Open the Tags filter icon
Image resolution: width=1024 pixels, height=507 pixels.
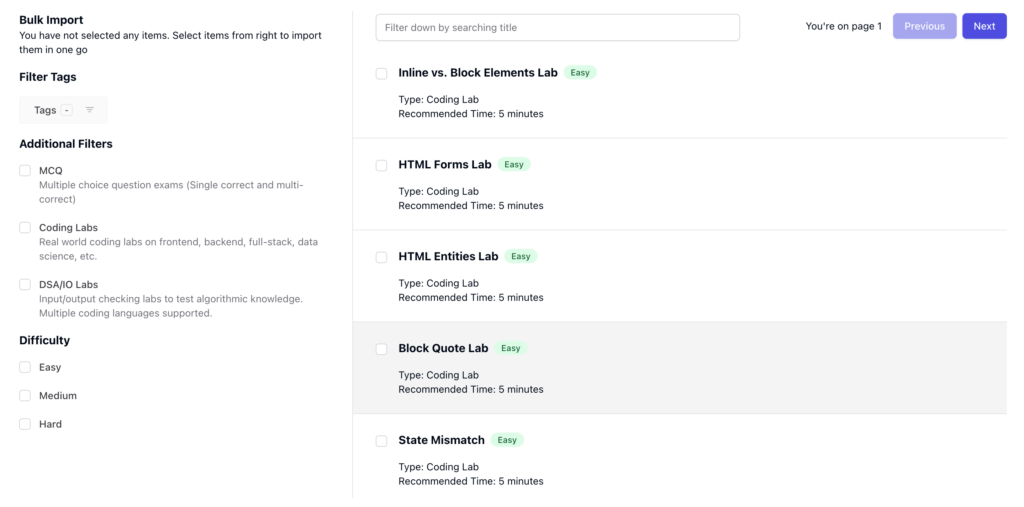pyautogui.click(x=89, y=110)
